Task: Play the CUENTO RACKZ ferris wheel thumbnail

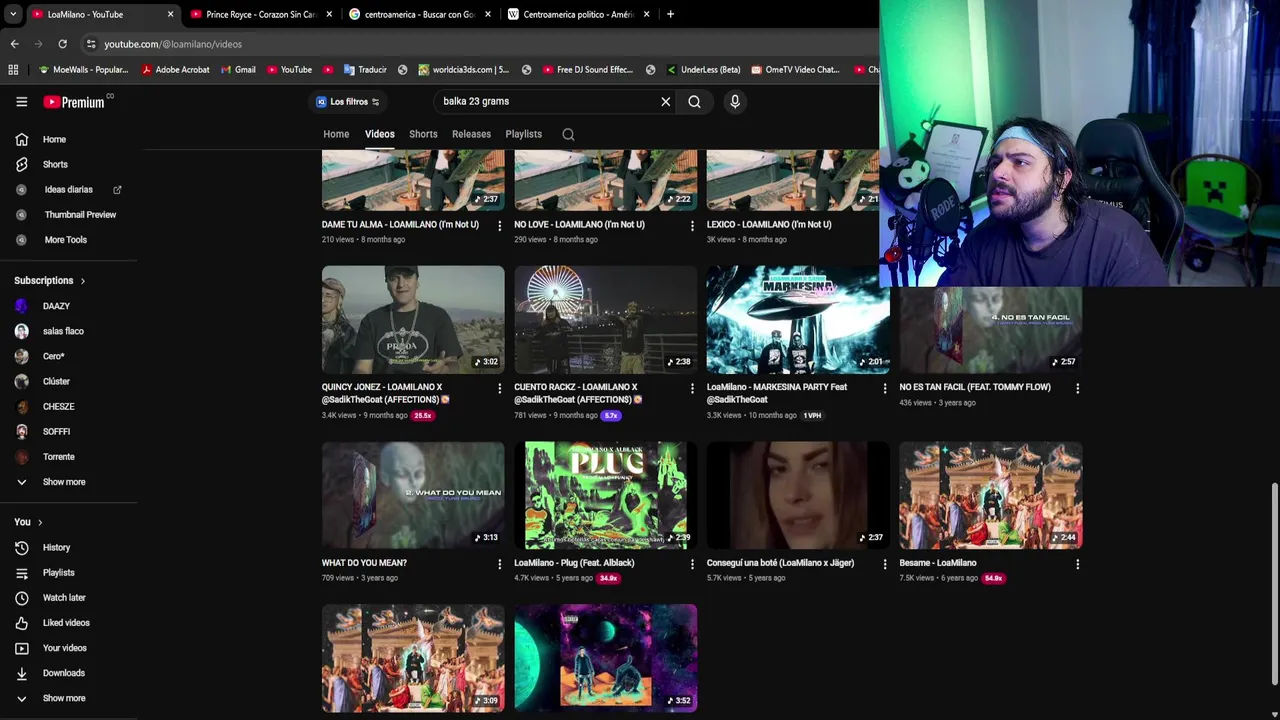Action: [x=605, y=319]
